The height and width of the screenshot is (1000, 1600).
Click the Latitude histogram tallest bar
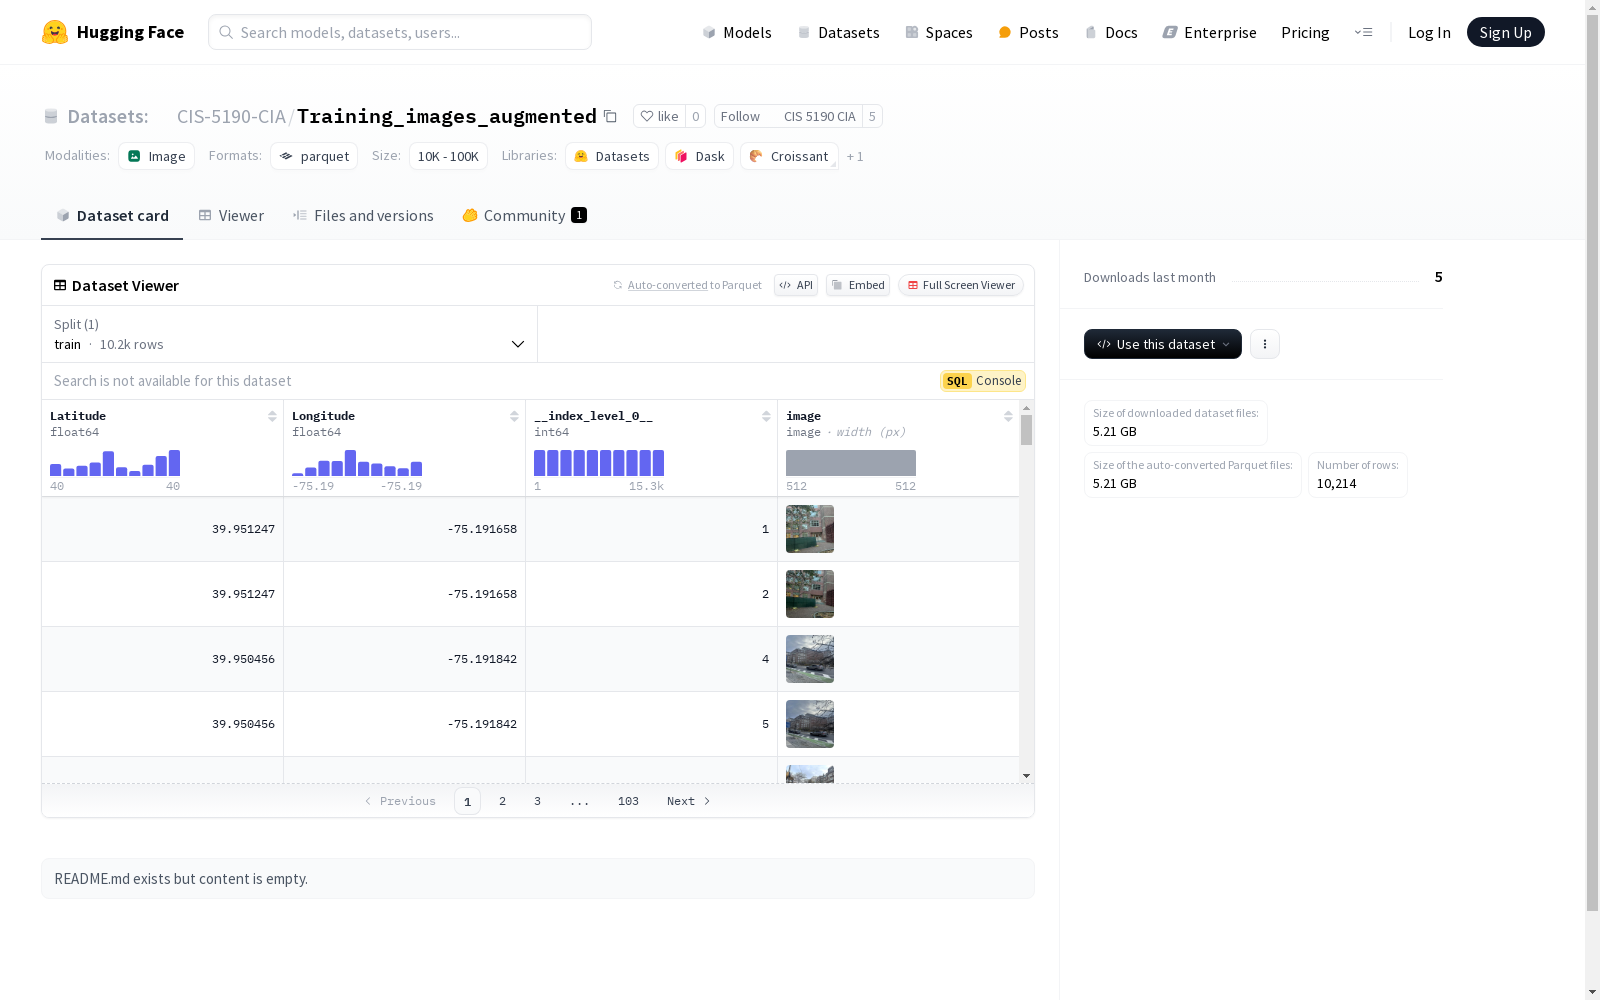[175, 463]
